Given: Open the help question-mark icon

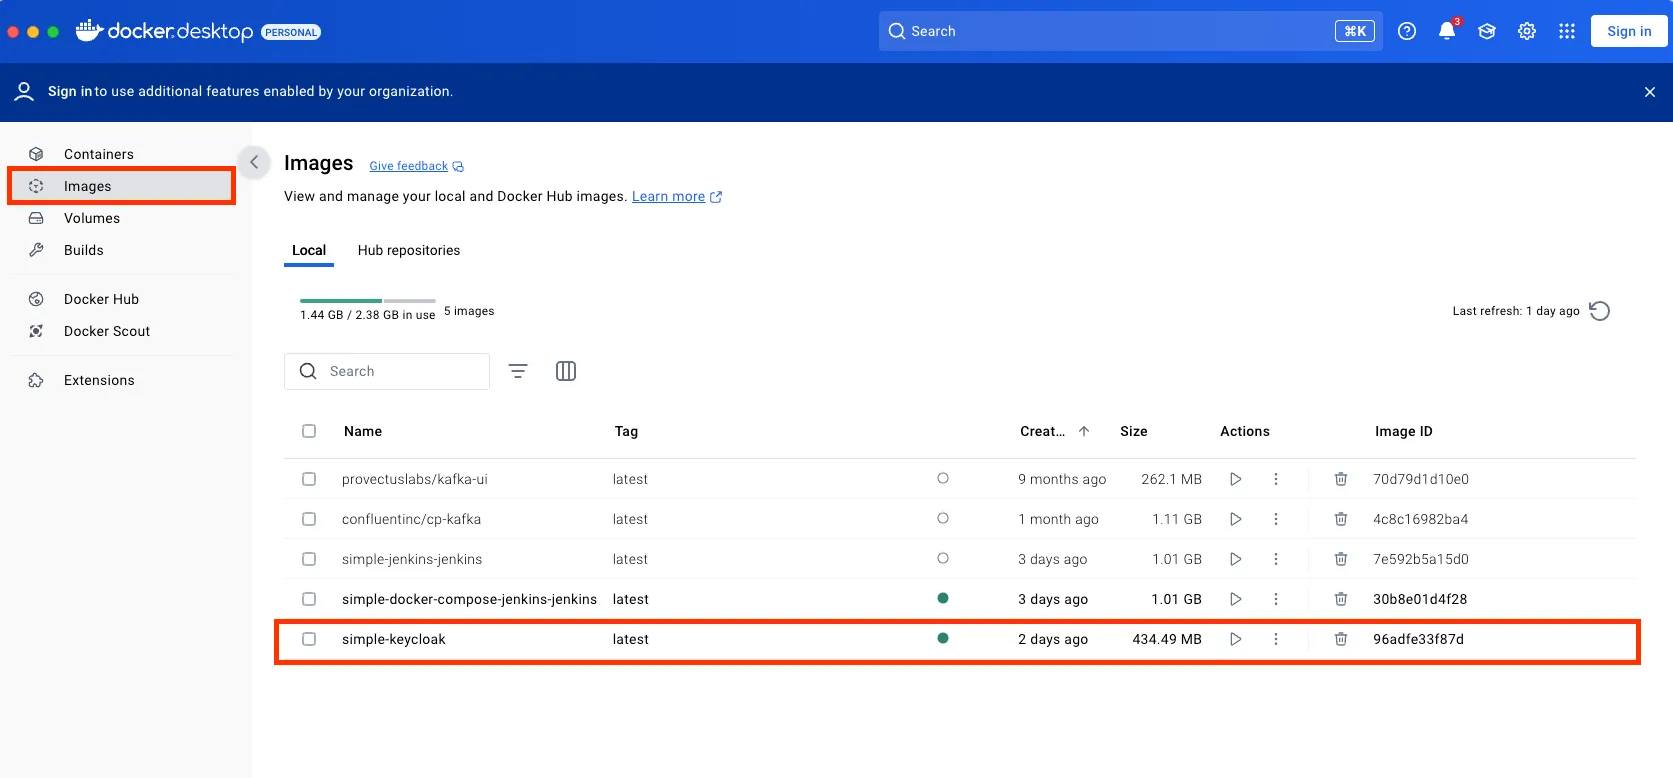Looking at the screenshot, I should click(1407, 31).
